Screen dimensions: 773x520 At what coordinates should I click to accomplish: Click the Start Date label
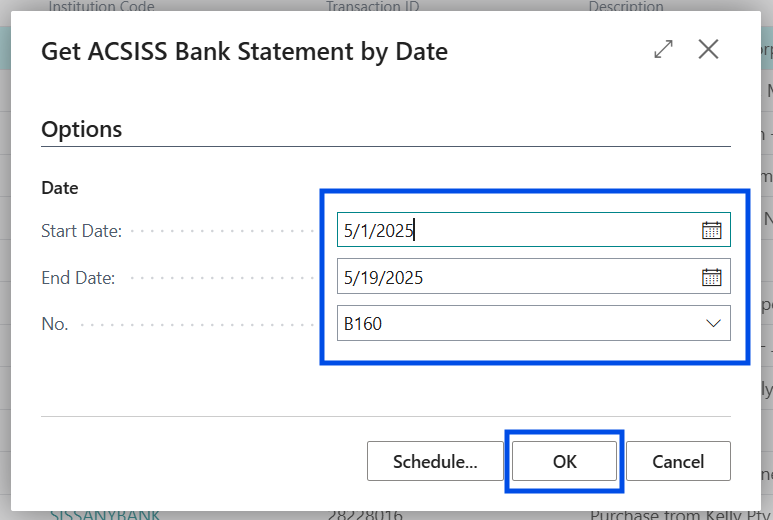81,231
